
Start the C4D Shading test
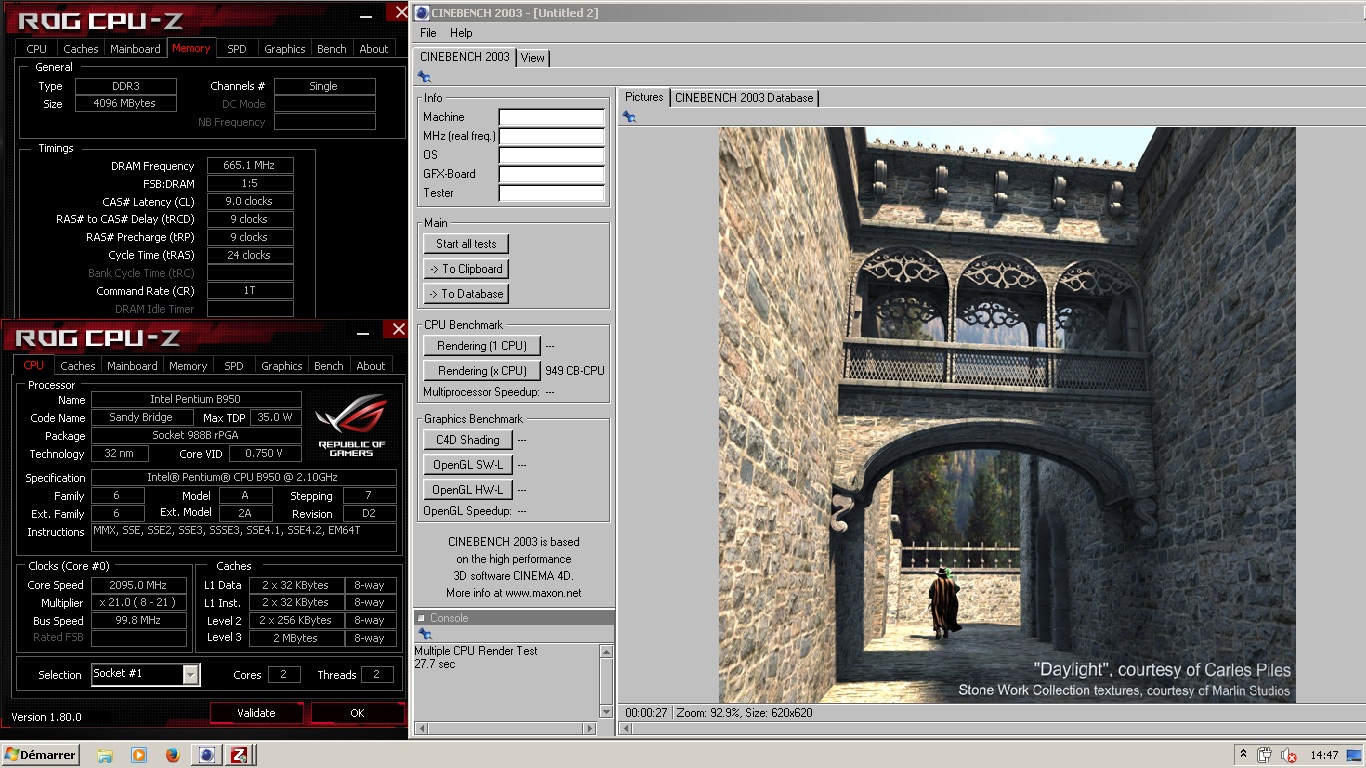point(468,440)
